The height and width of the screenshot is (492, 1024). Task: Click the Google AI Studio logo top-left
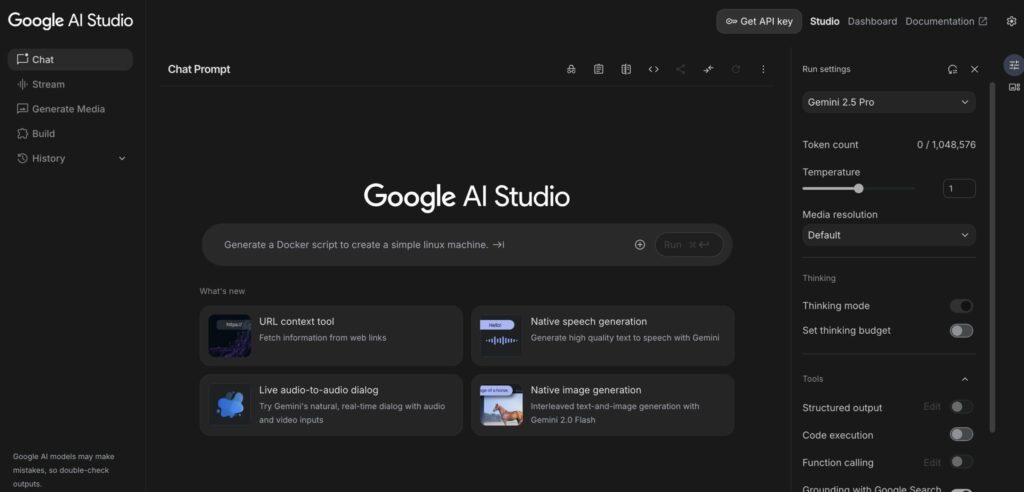coord(71,20)
